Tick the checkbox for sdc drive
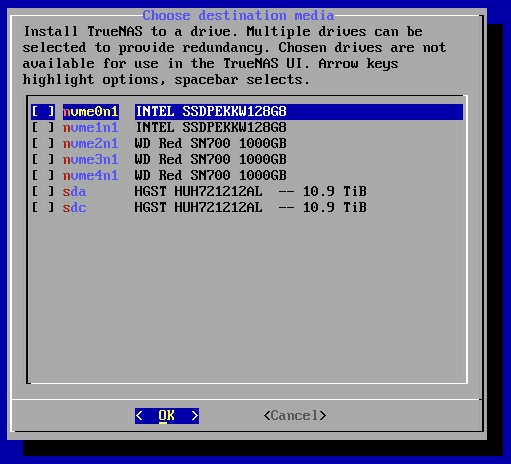The width and height of the screenshot is (511, 464). coord(43,208)
